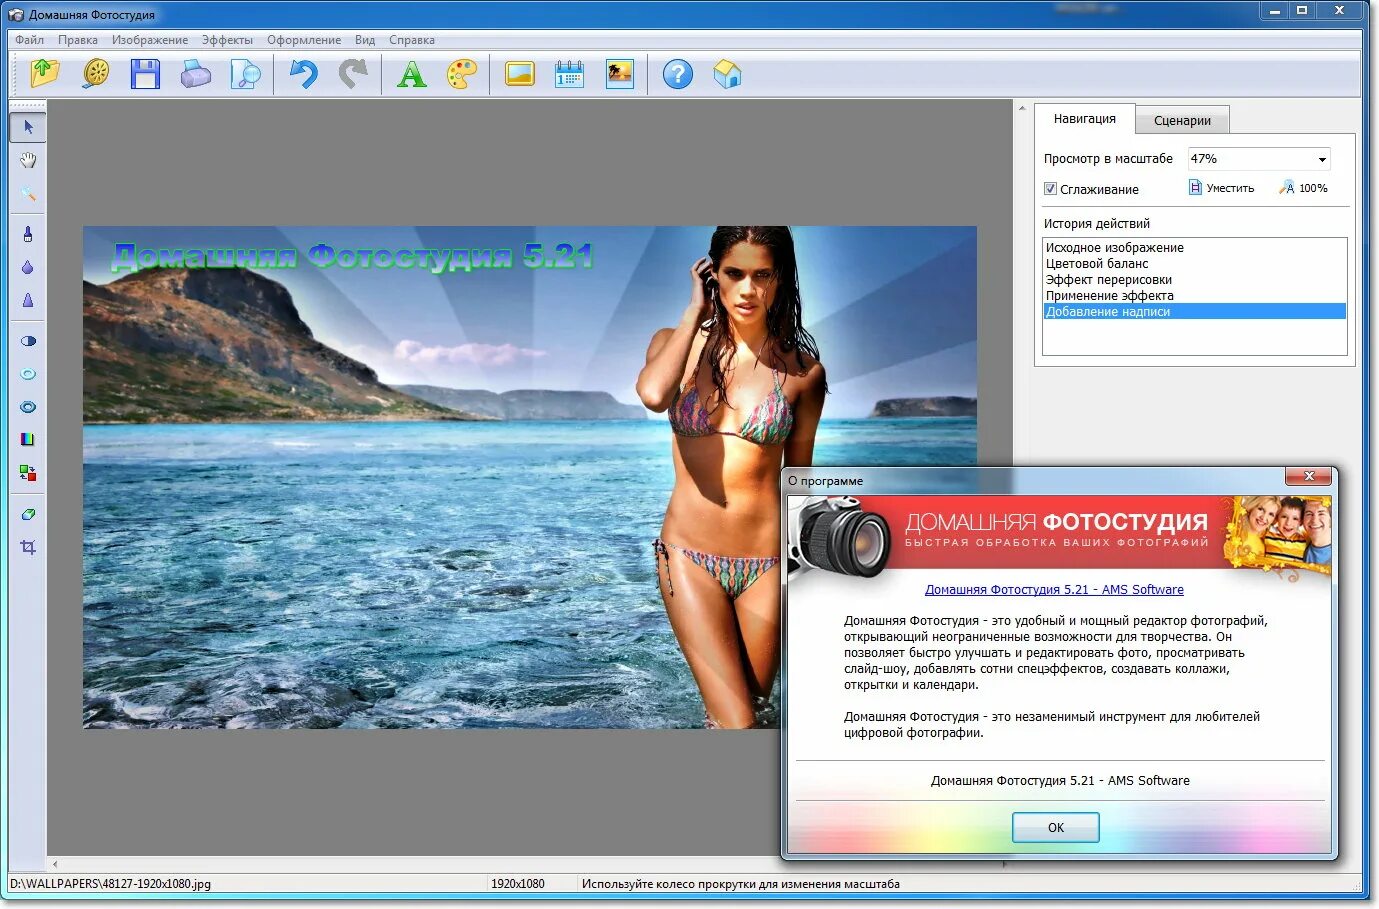Select history entry Добавление надписи
Viewport: 1379px width, 909px height.
tap(1194, 311)
